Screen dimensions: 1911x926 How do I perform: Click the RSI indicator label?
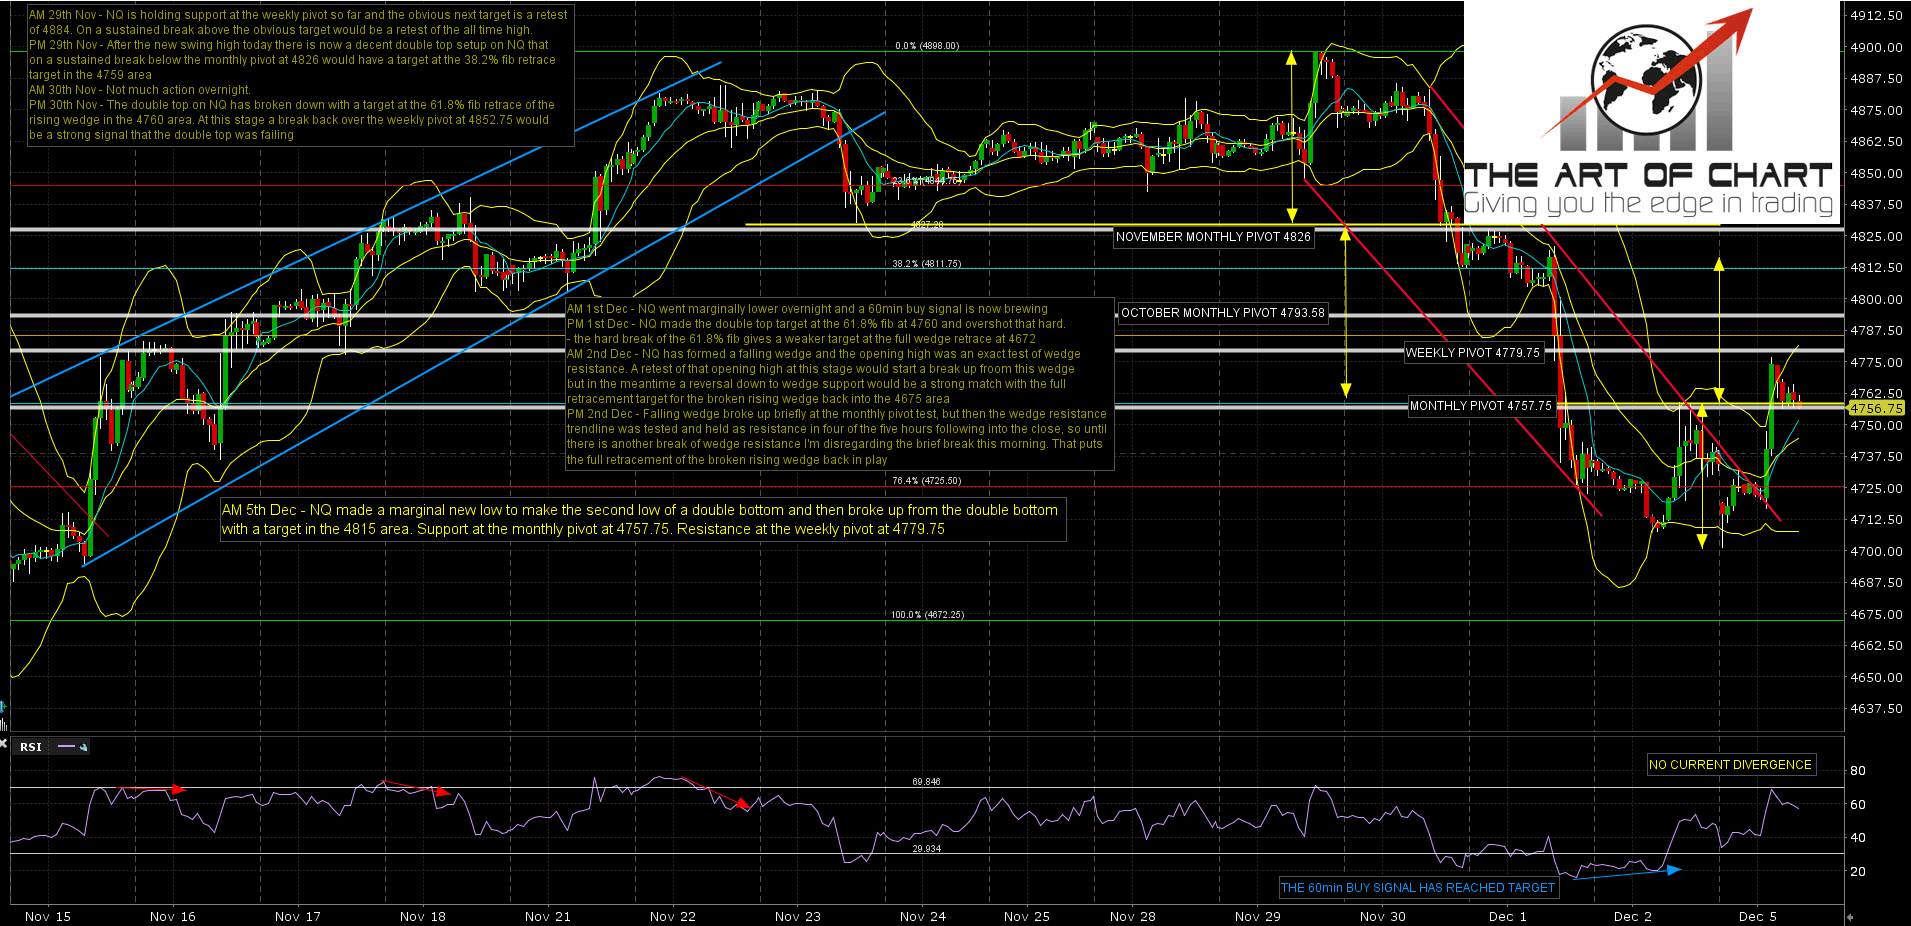tap(31, 747)
